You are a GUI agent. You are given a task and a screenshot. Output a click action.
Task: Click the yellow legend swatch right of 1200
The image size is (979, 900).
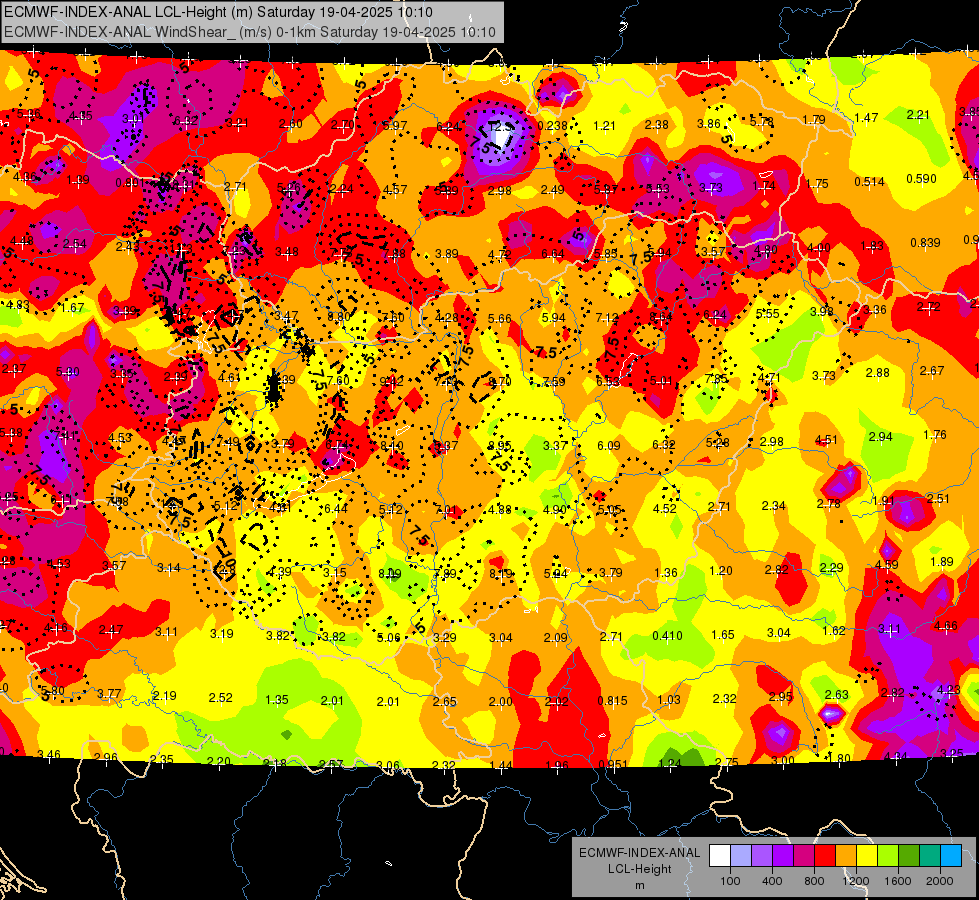pyautogui.click(x=867, y=856)
